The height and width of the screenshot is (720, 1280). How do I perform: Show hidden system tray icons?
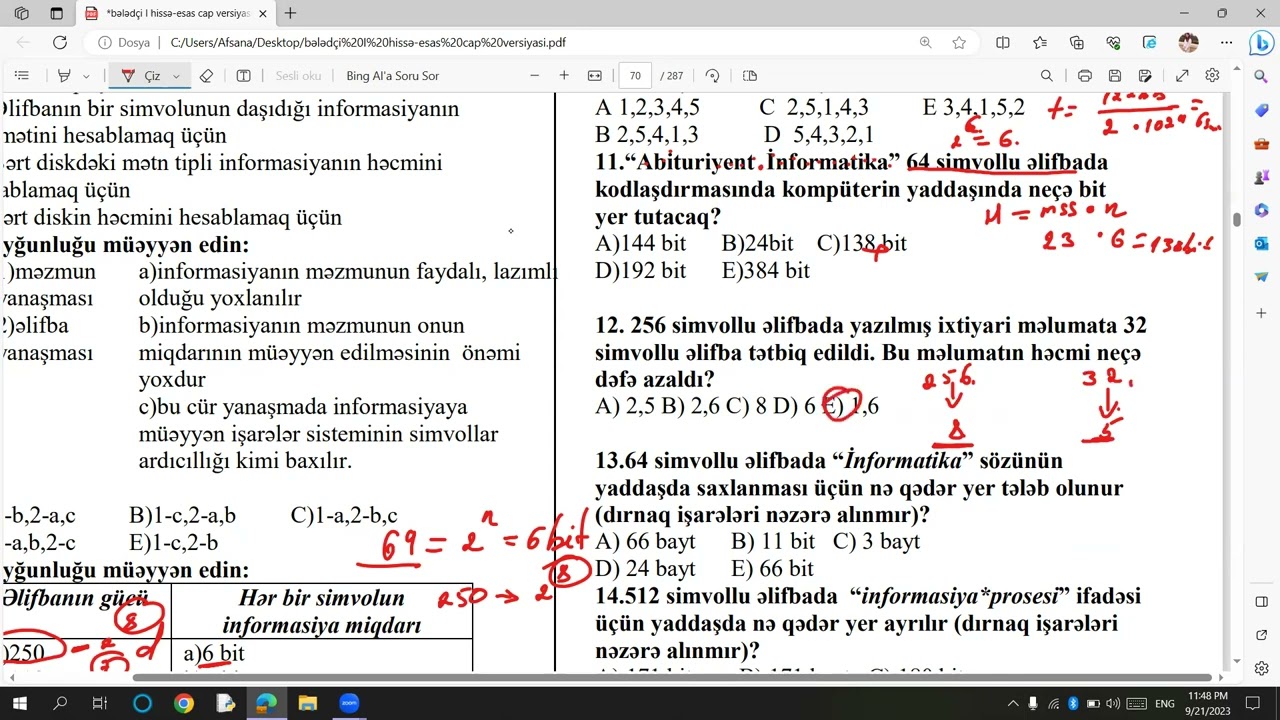click(1013, 703)
